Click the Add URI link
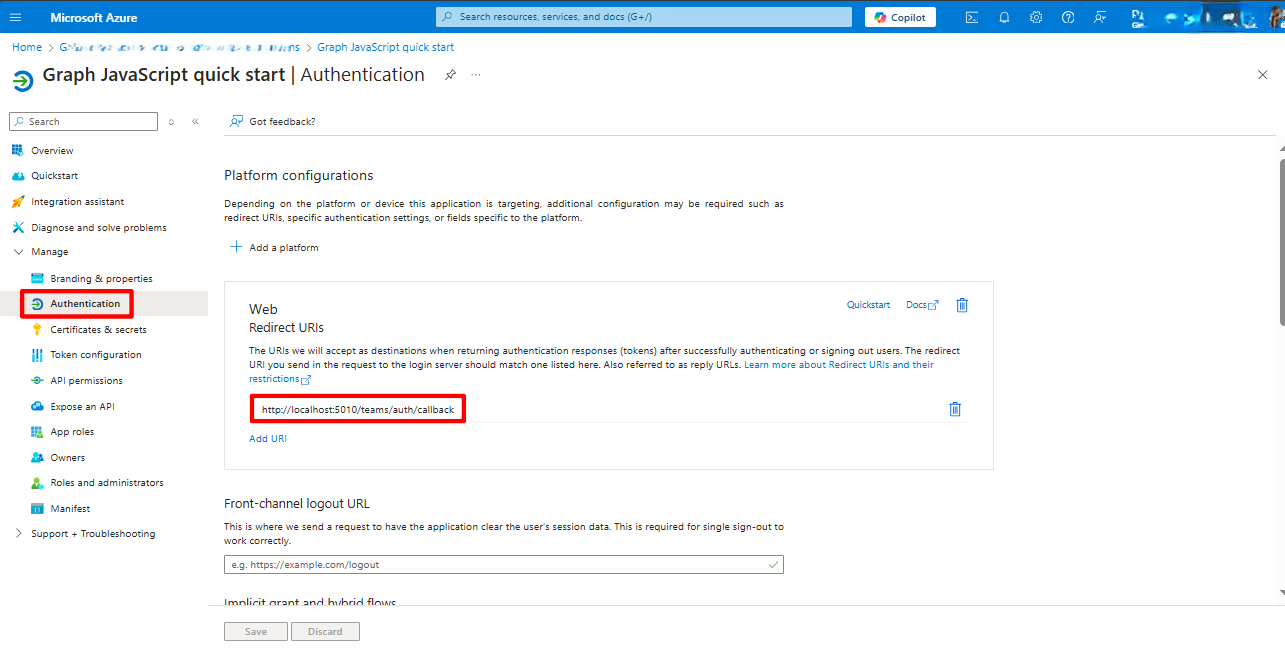This screenshot has height=648, width=1285. coord(268,438)
